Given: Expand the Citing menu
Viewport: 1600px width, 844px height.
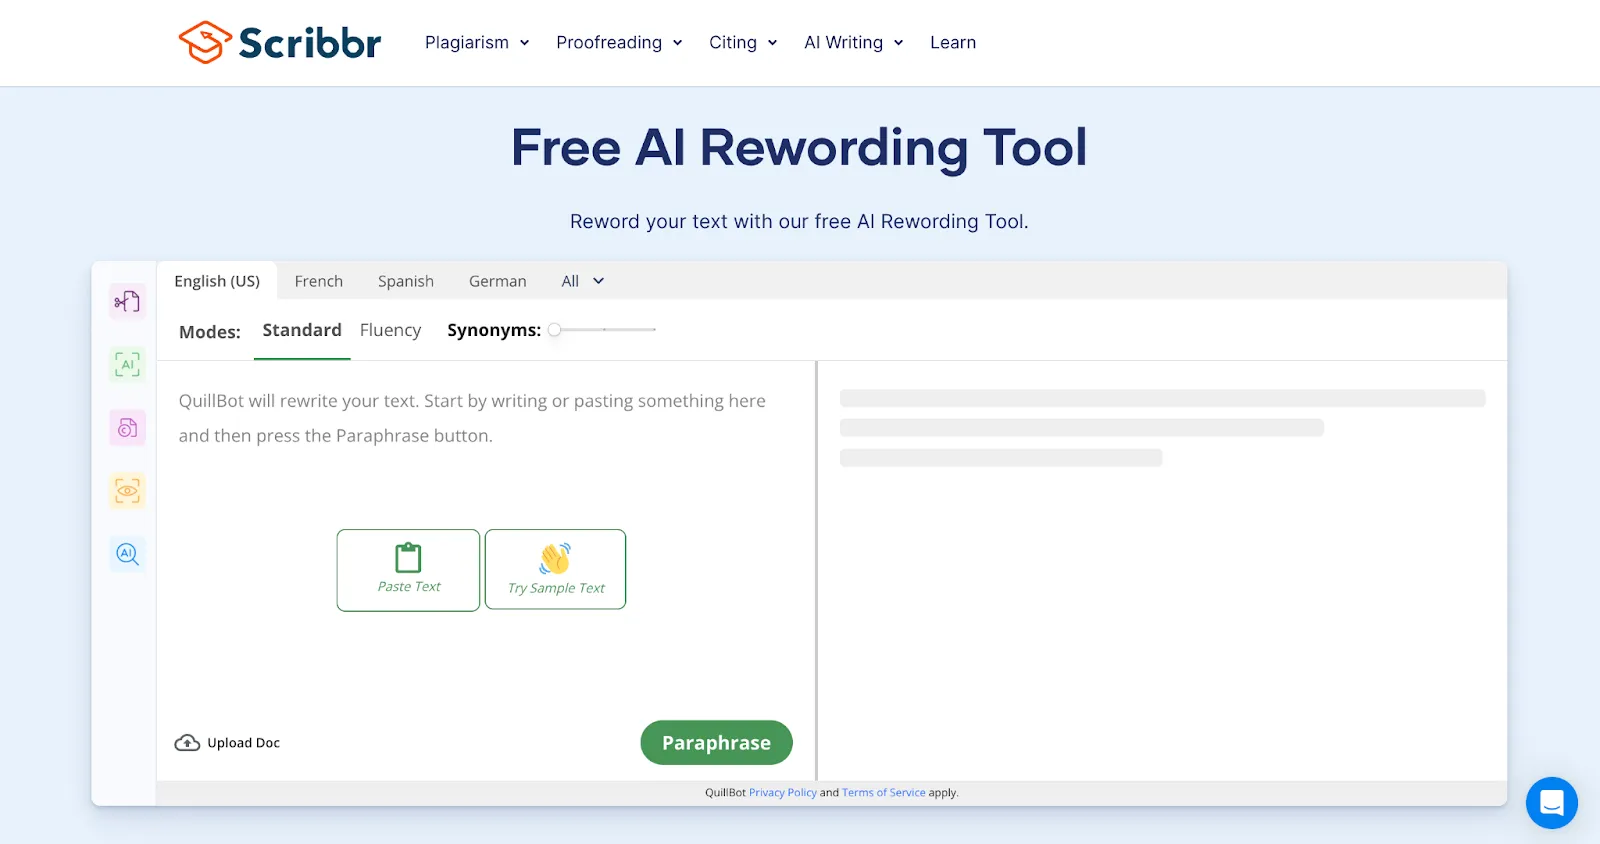Looking at the screenshot, I should 743,43.
